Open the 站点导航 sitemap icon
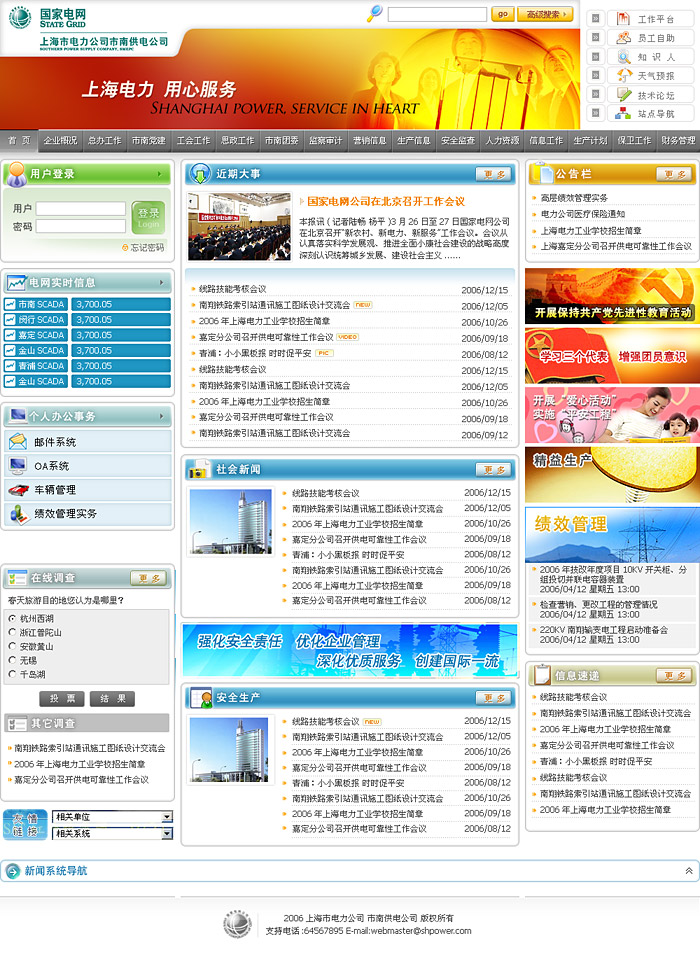 click(623, 114)
